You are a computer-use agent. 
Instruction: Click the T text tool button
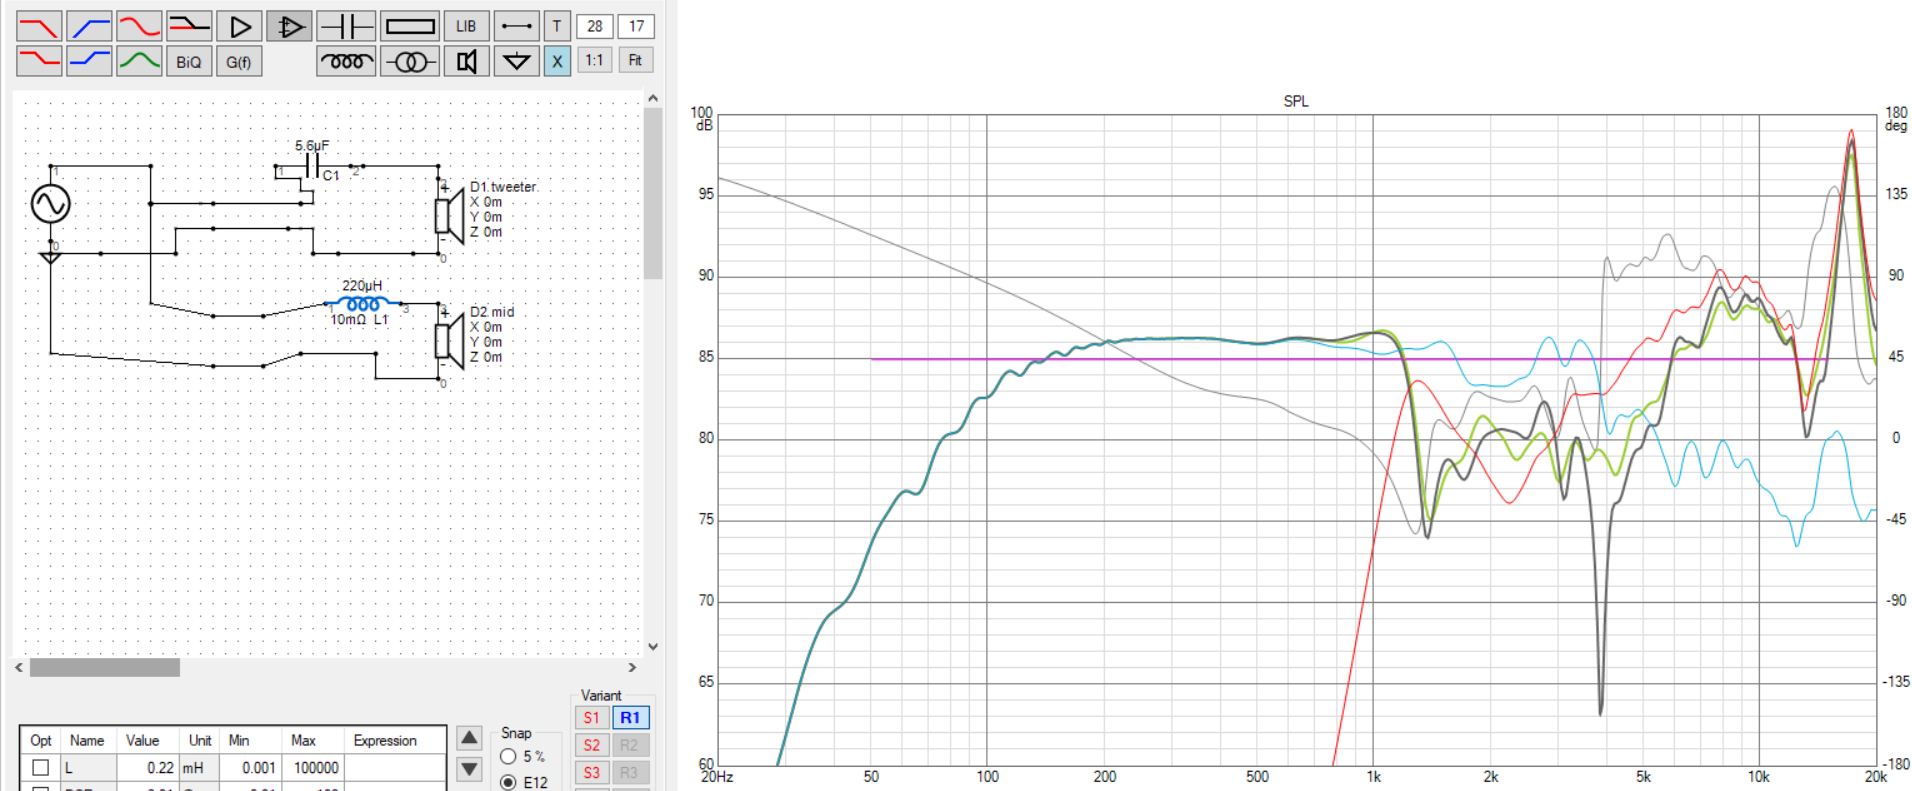click(557, 26)
